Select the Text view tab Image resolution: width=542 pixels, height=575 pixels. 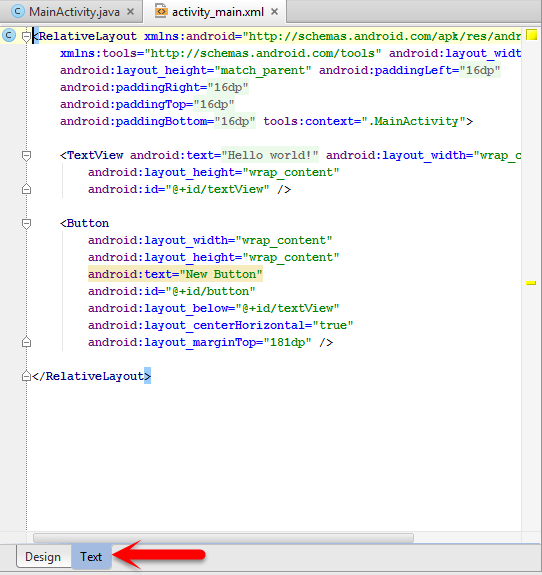[91, 557]
